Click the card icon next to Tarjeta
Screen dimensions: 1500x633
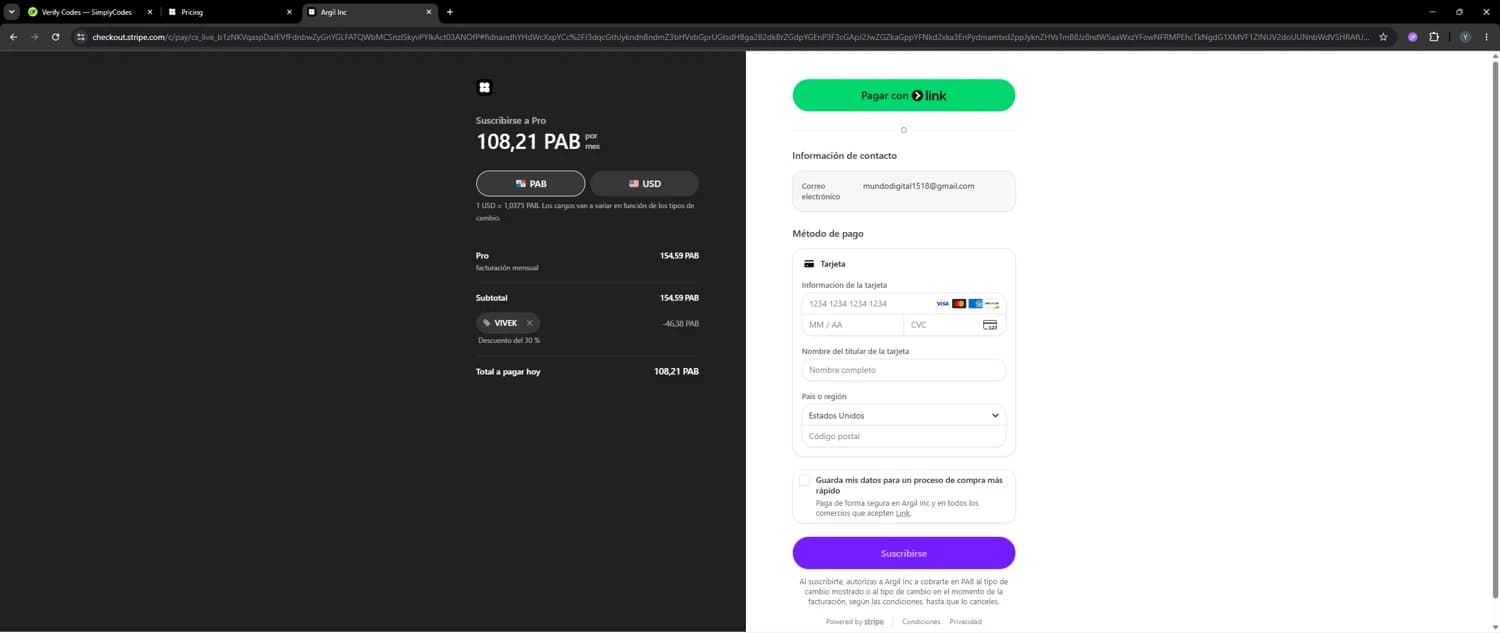click(x=809, y=264)
